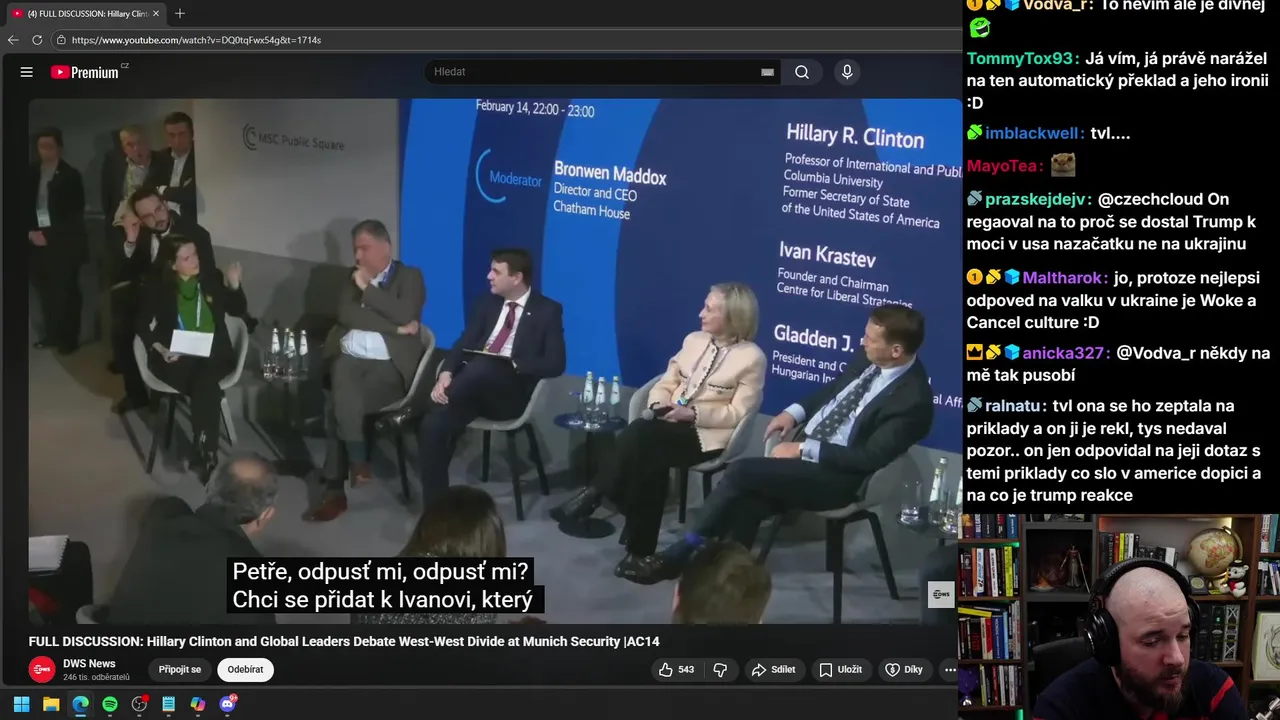Click chat username prazskejdejv
This screenshot has width=1280, height=720.
[x=1036, y=199]
